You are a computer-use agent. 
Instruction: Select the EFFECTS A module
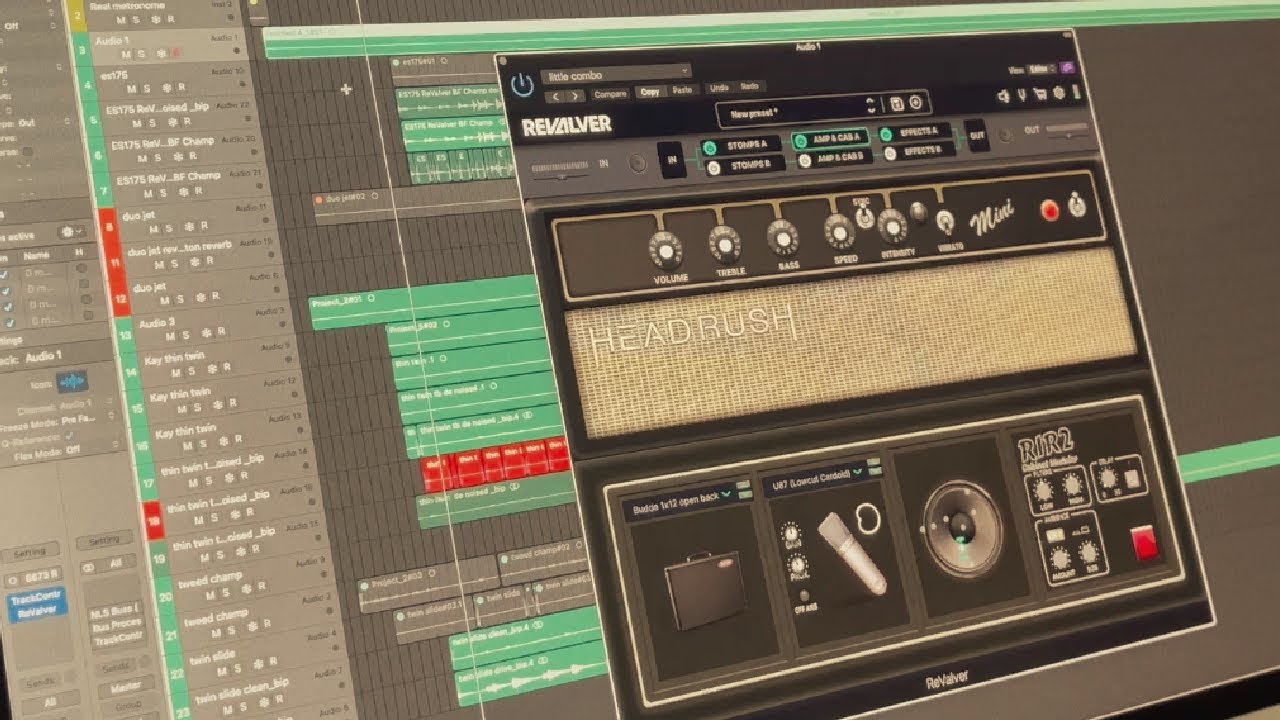pos(913,132)
